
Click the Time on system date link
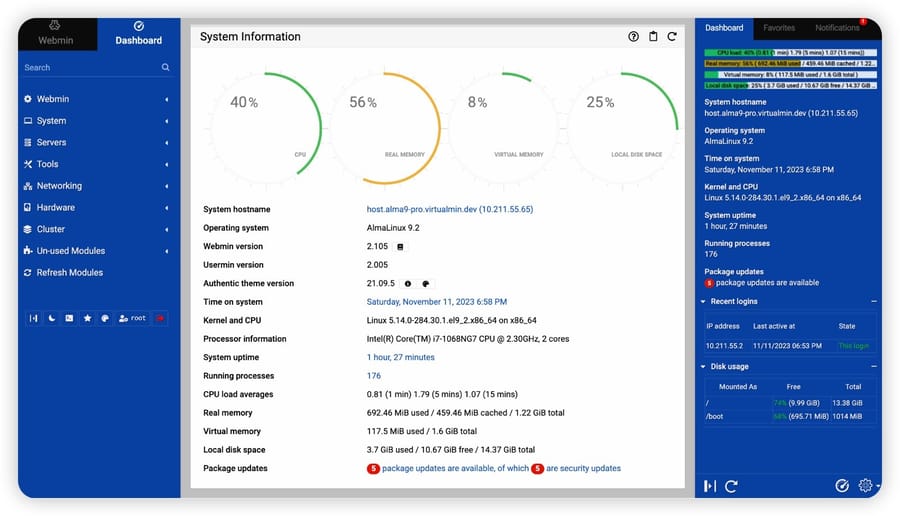point(437,302)
